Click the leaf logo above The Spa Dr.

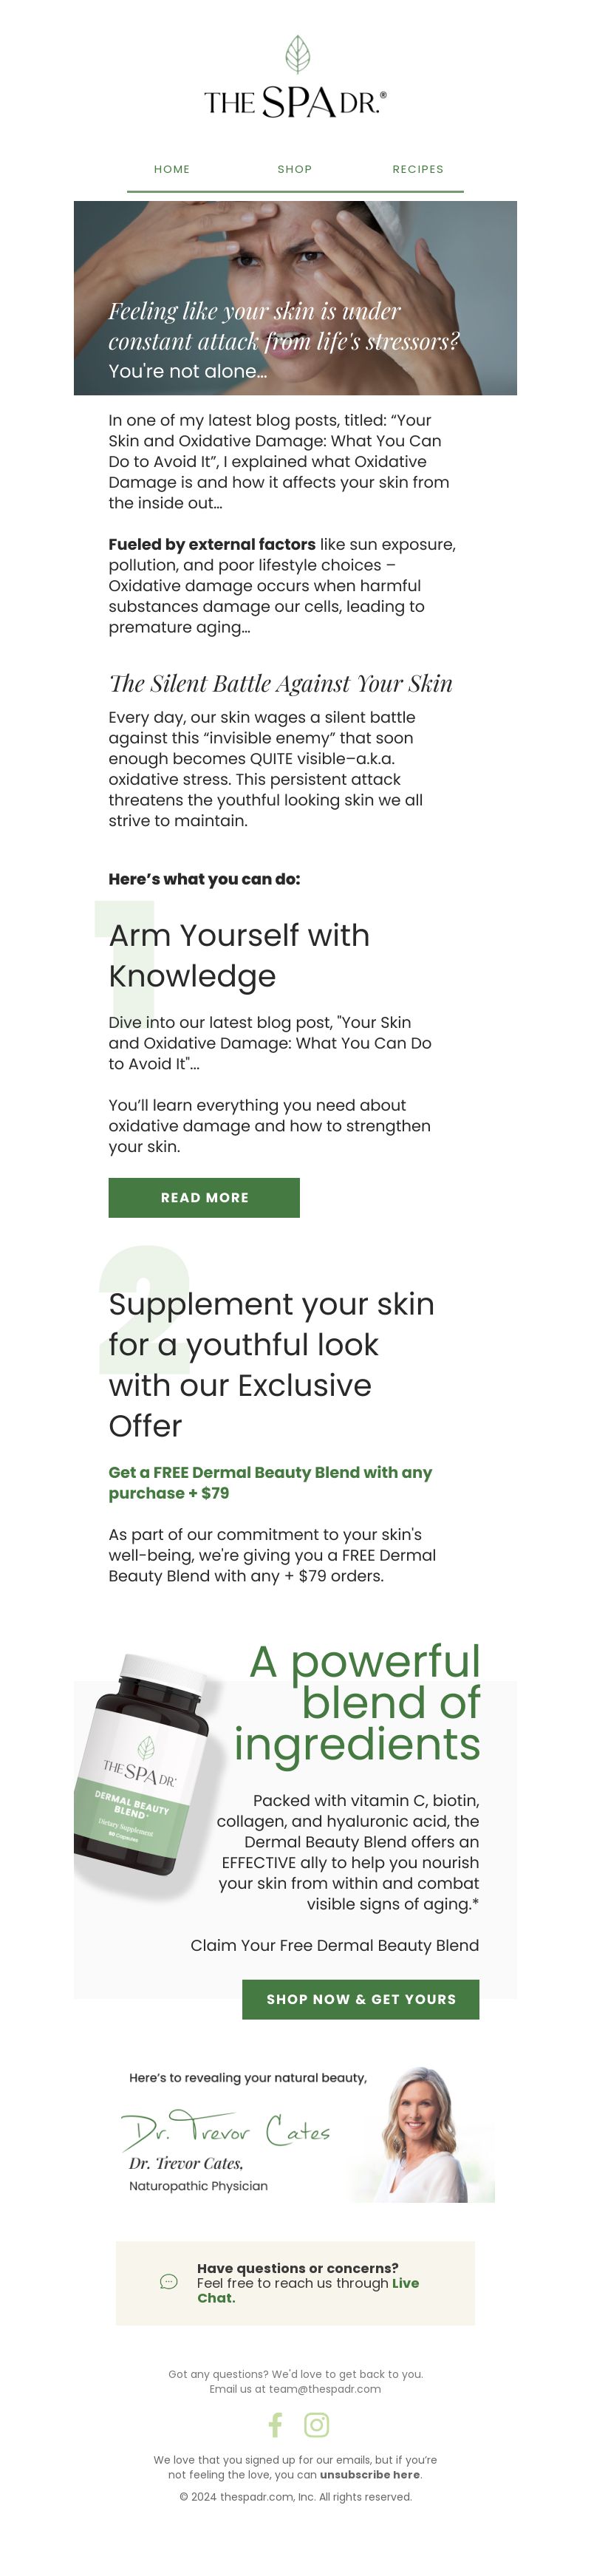[x=297, y=55]
